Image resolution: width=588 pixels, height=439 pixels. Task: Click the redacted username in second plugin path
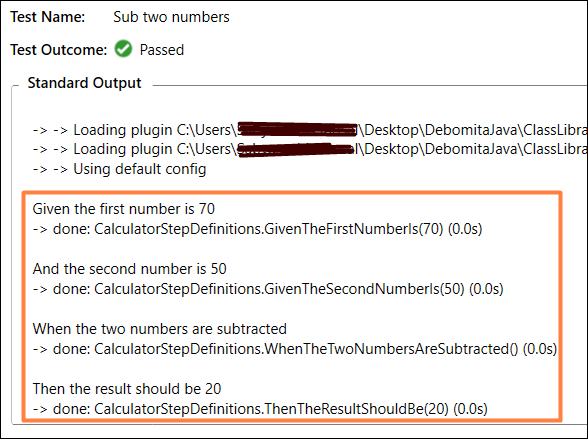(296, 150)
